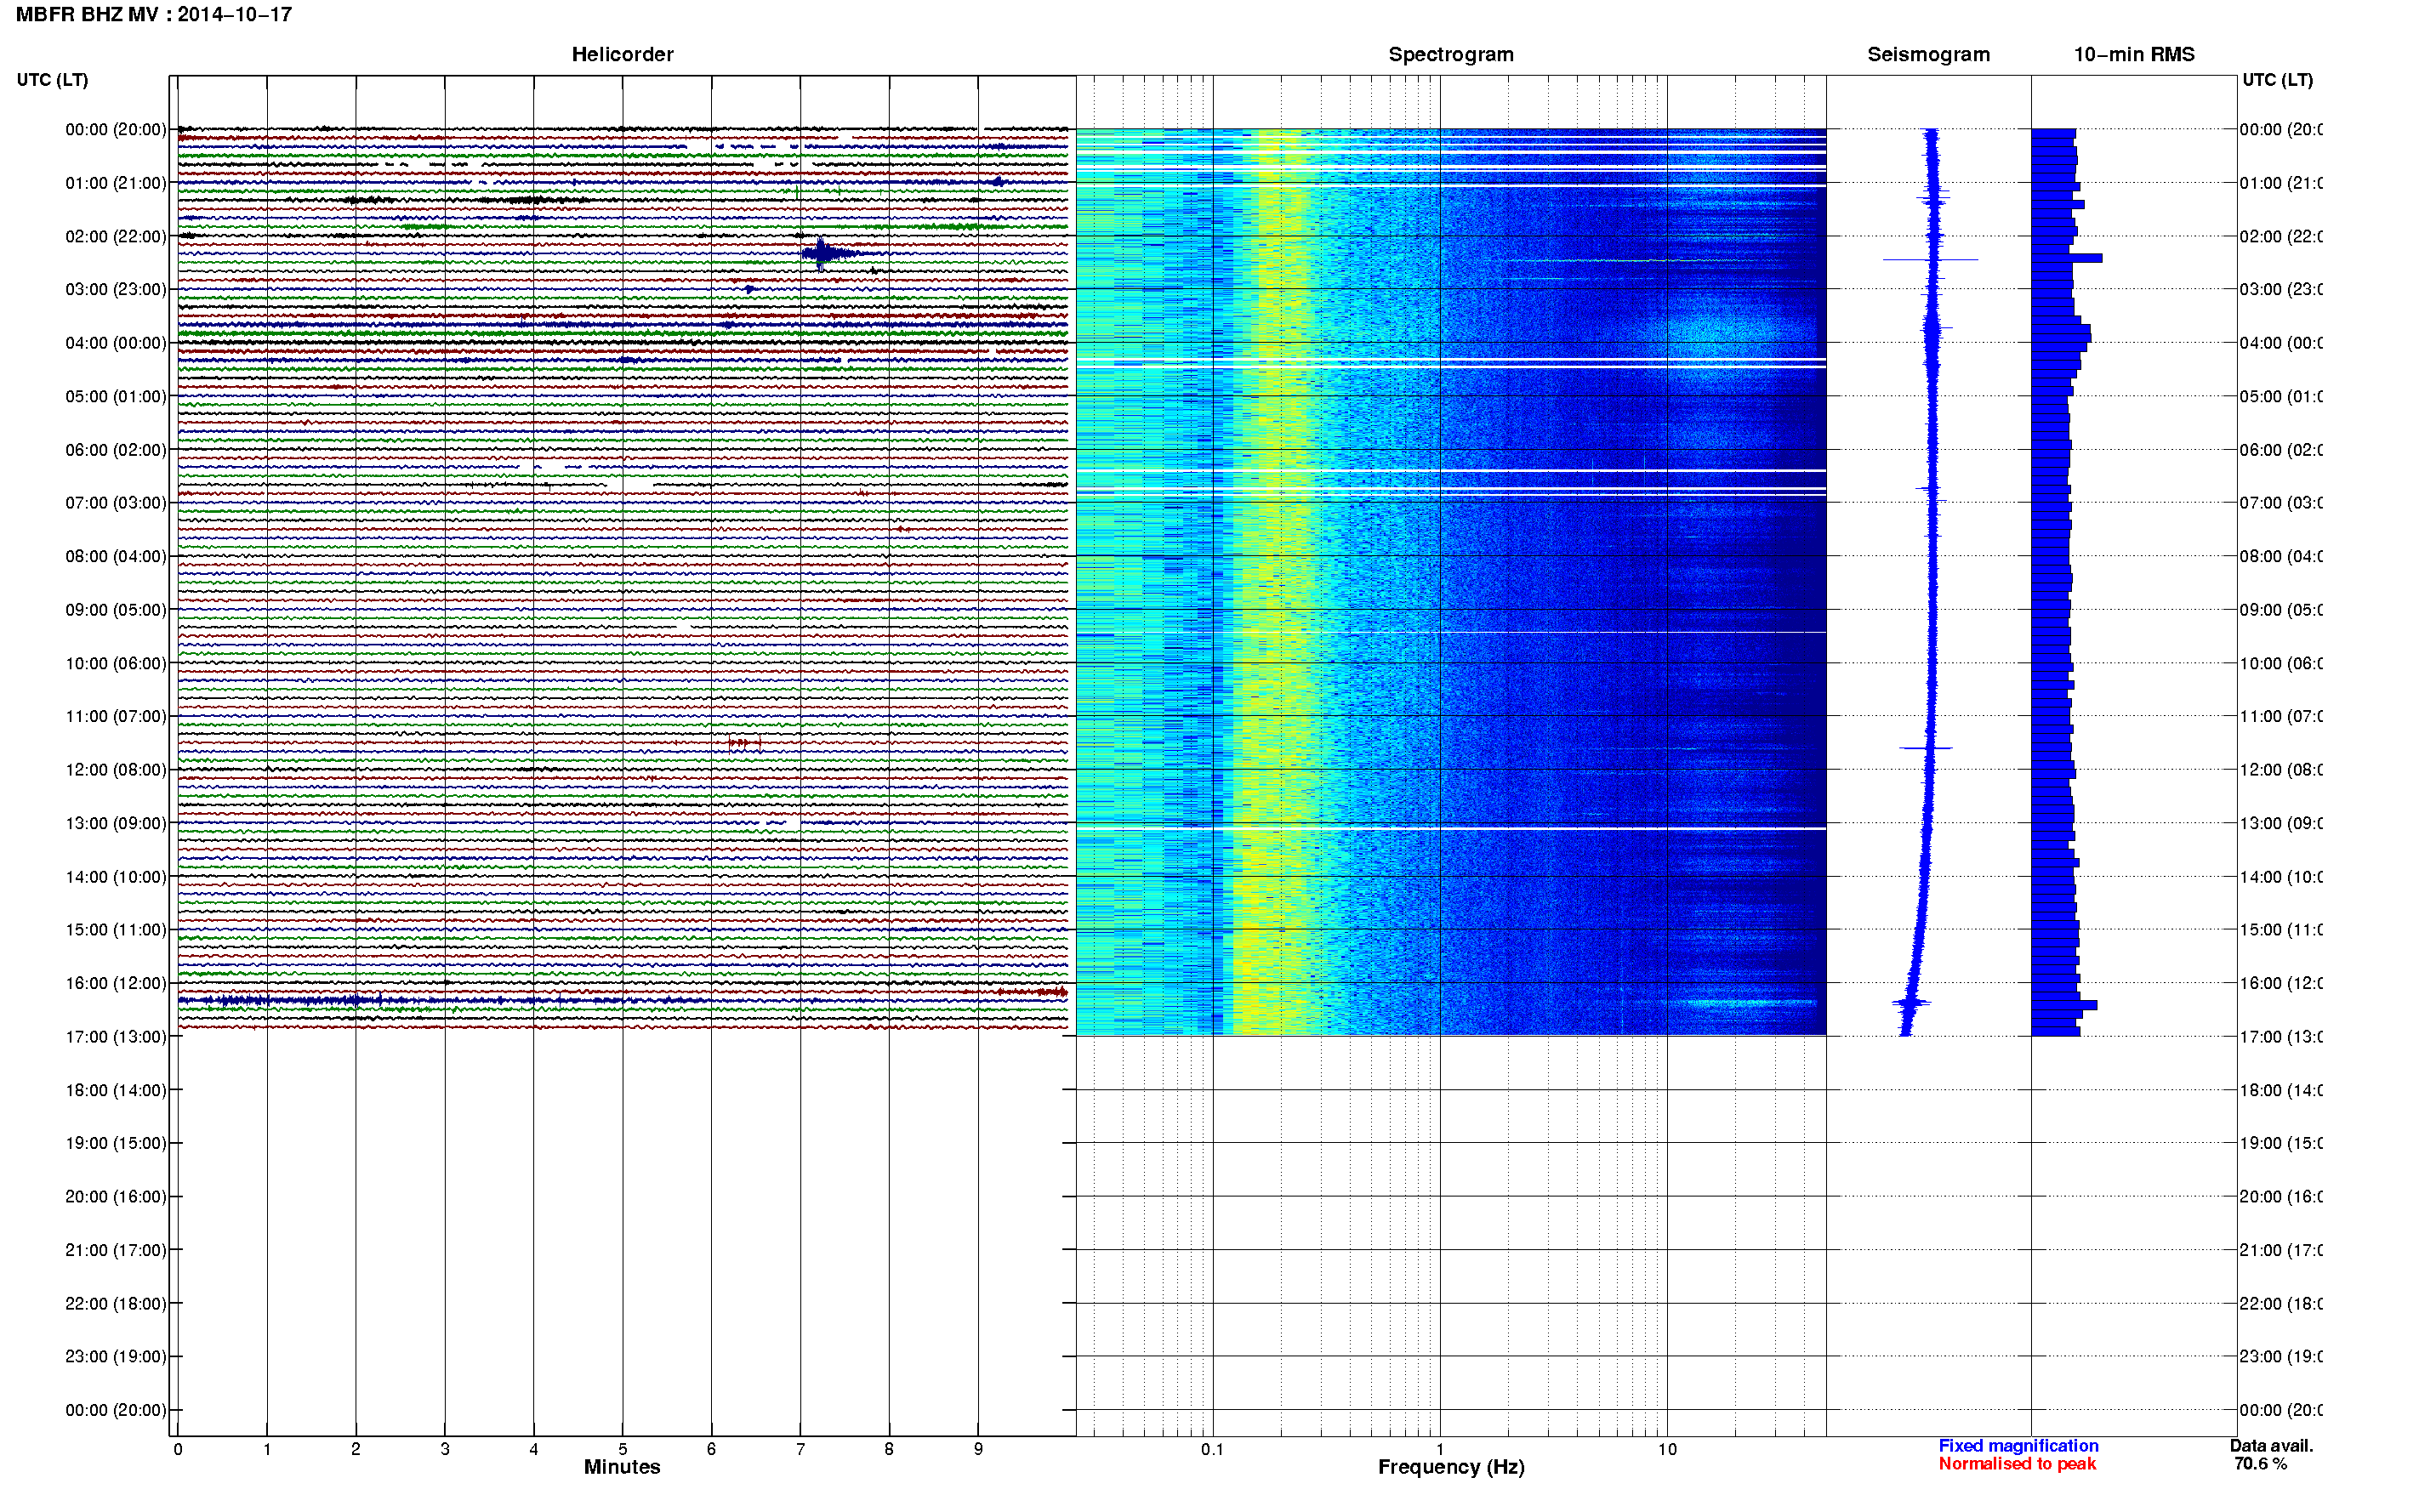
Task: Click the left 'UTC (LT)' axis label
Action: tap(52, 80)
